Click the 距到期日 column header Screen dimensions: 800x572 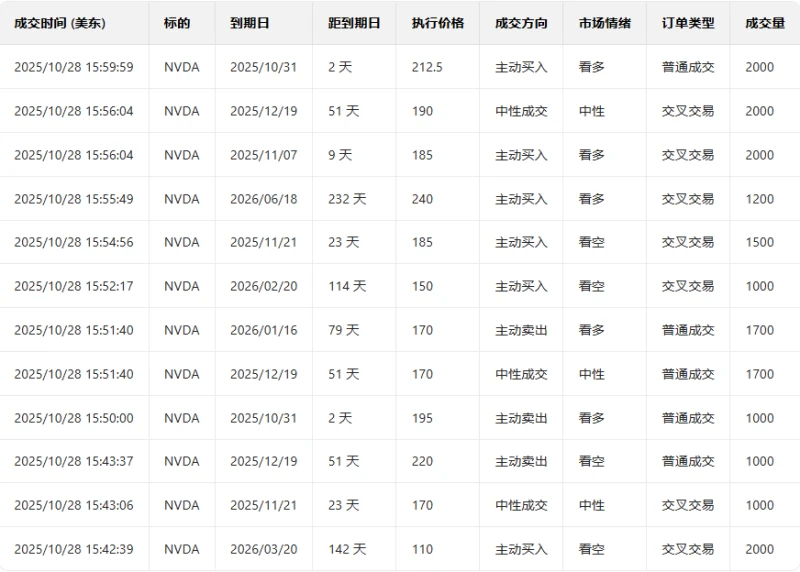coord(354,23)
